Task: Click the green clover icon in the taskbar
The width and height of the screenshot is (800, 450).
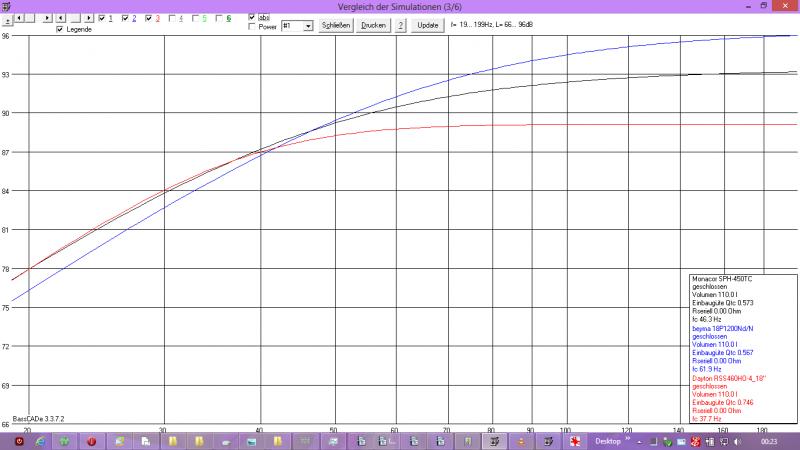Action: (65, 441)
